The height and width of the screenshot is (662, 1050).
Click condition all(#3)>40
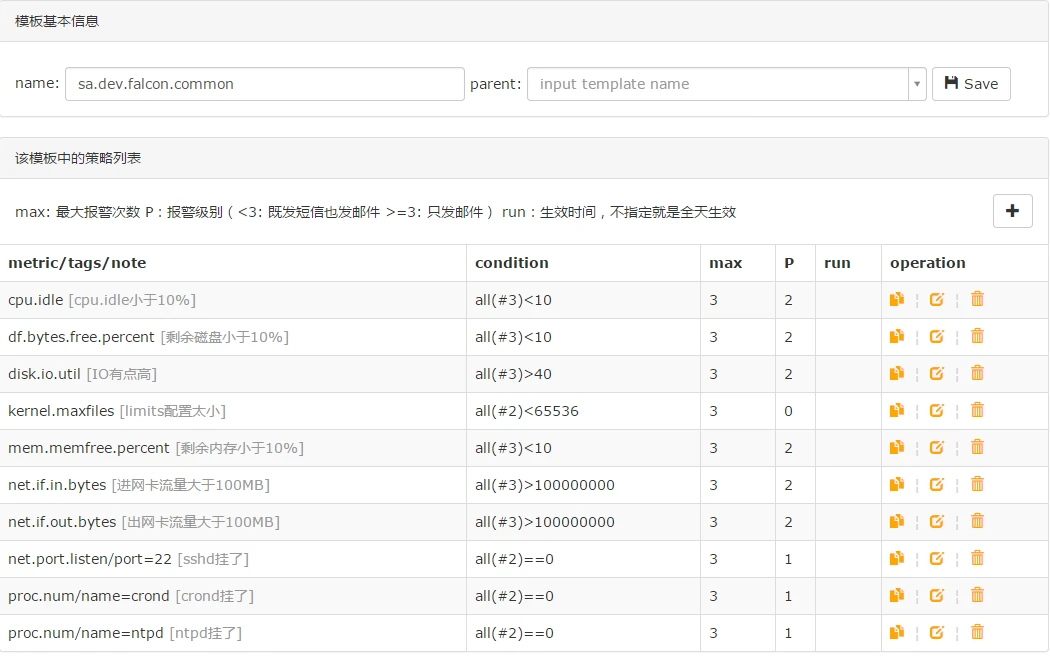[x=513, y=374]
